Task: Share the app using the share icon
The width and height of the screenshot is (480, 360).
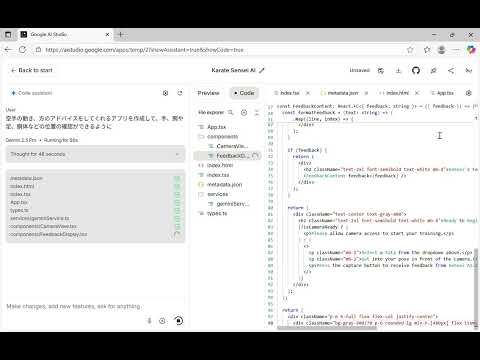Action: point(451,70)
